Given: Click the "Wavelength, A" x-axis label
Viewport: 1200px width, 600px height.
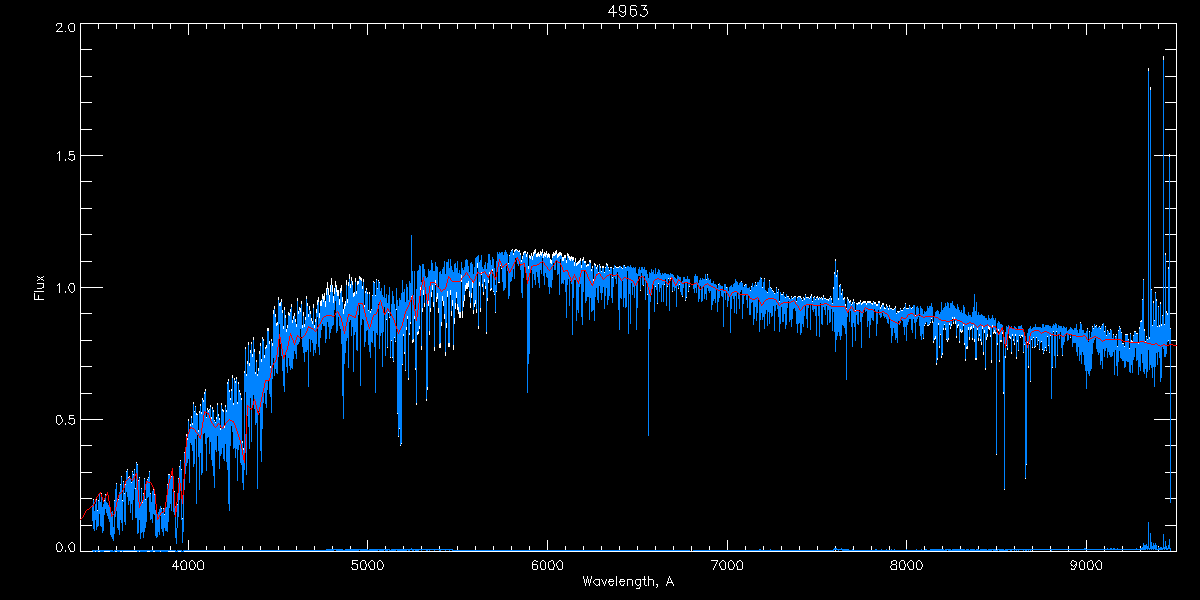Looking at the screenshot, I should point(628,581).
